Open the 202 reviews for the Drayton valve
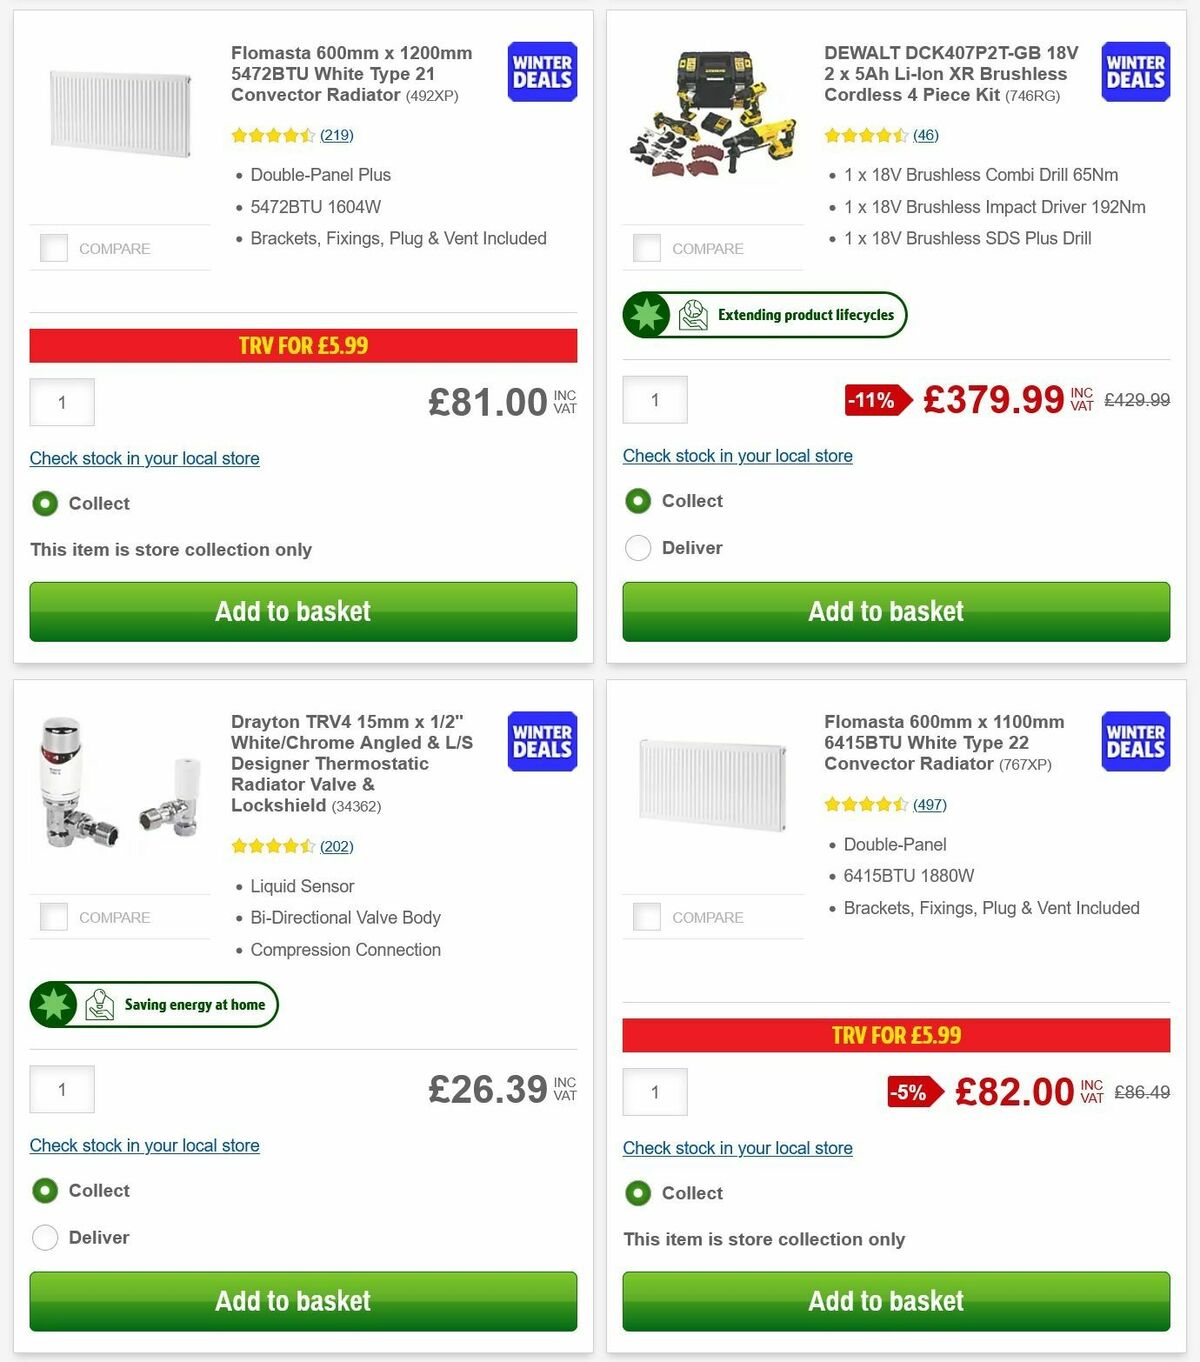Screen dimensions: 1200x1362 336,846
